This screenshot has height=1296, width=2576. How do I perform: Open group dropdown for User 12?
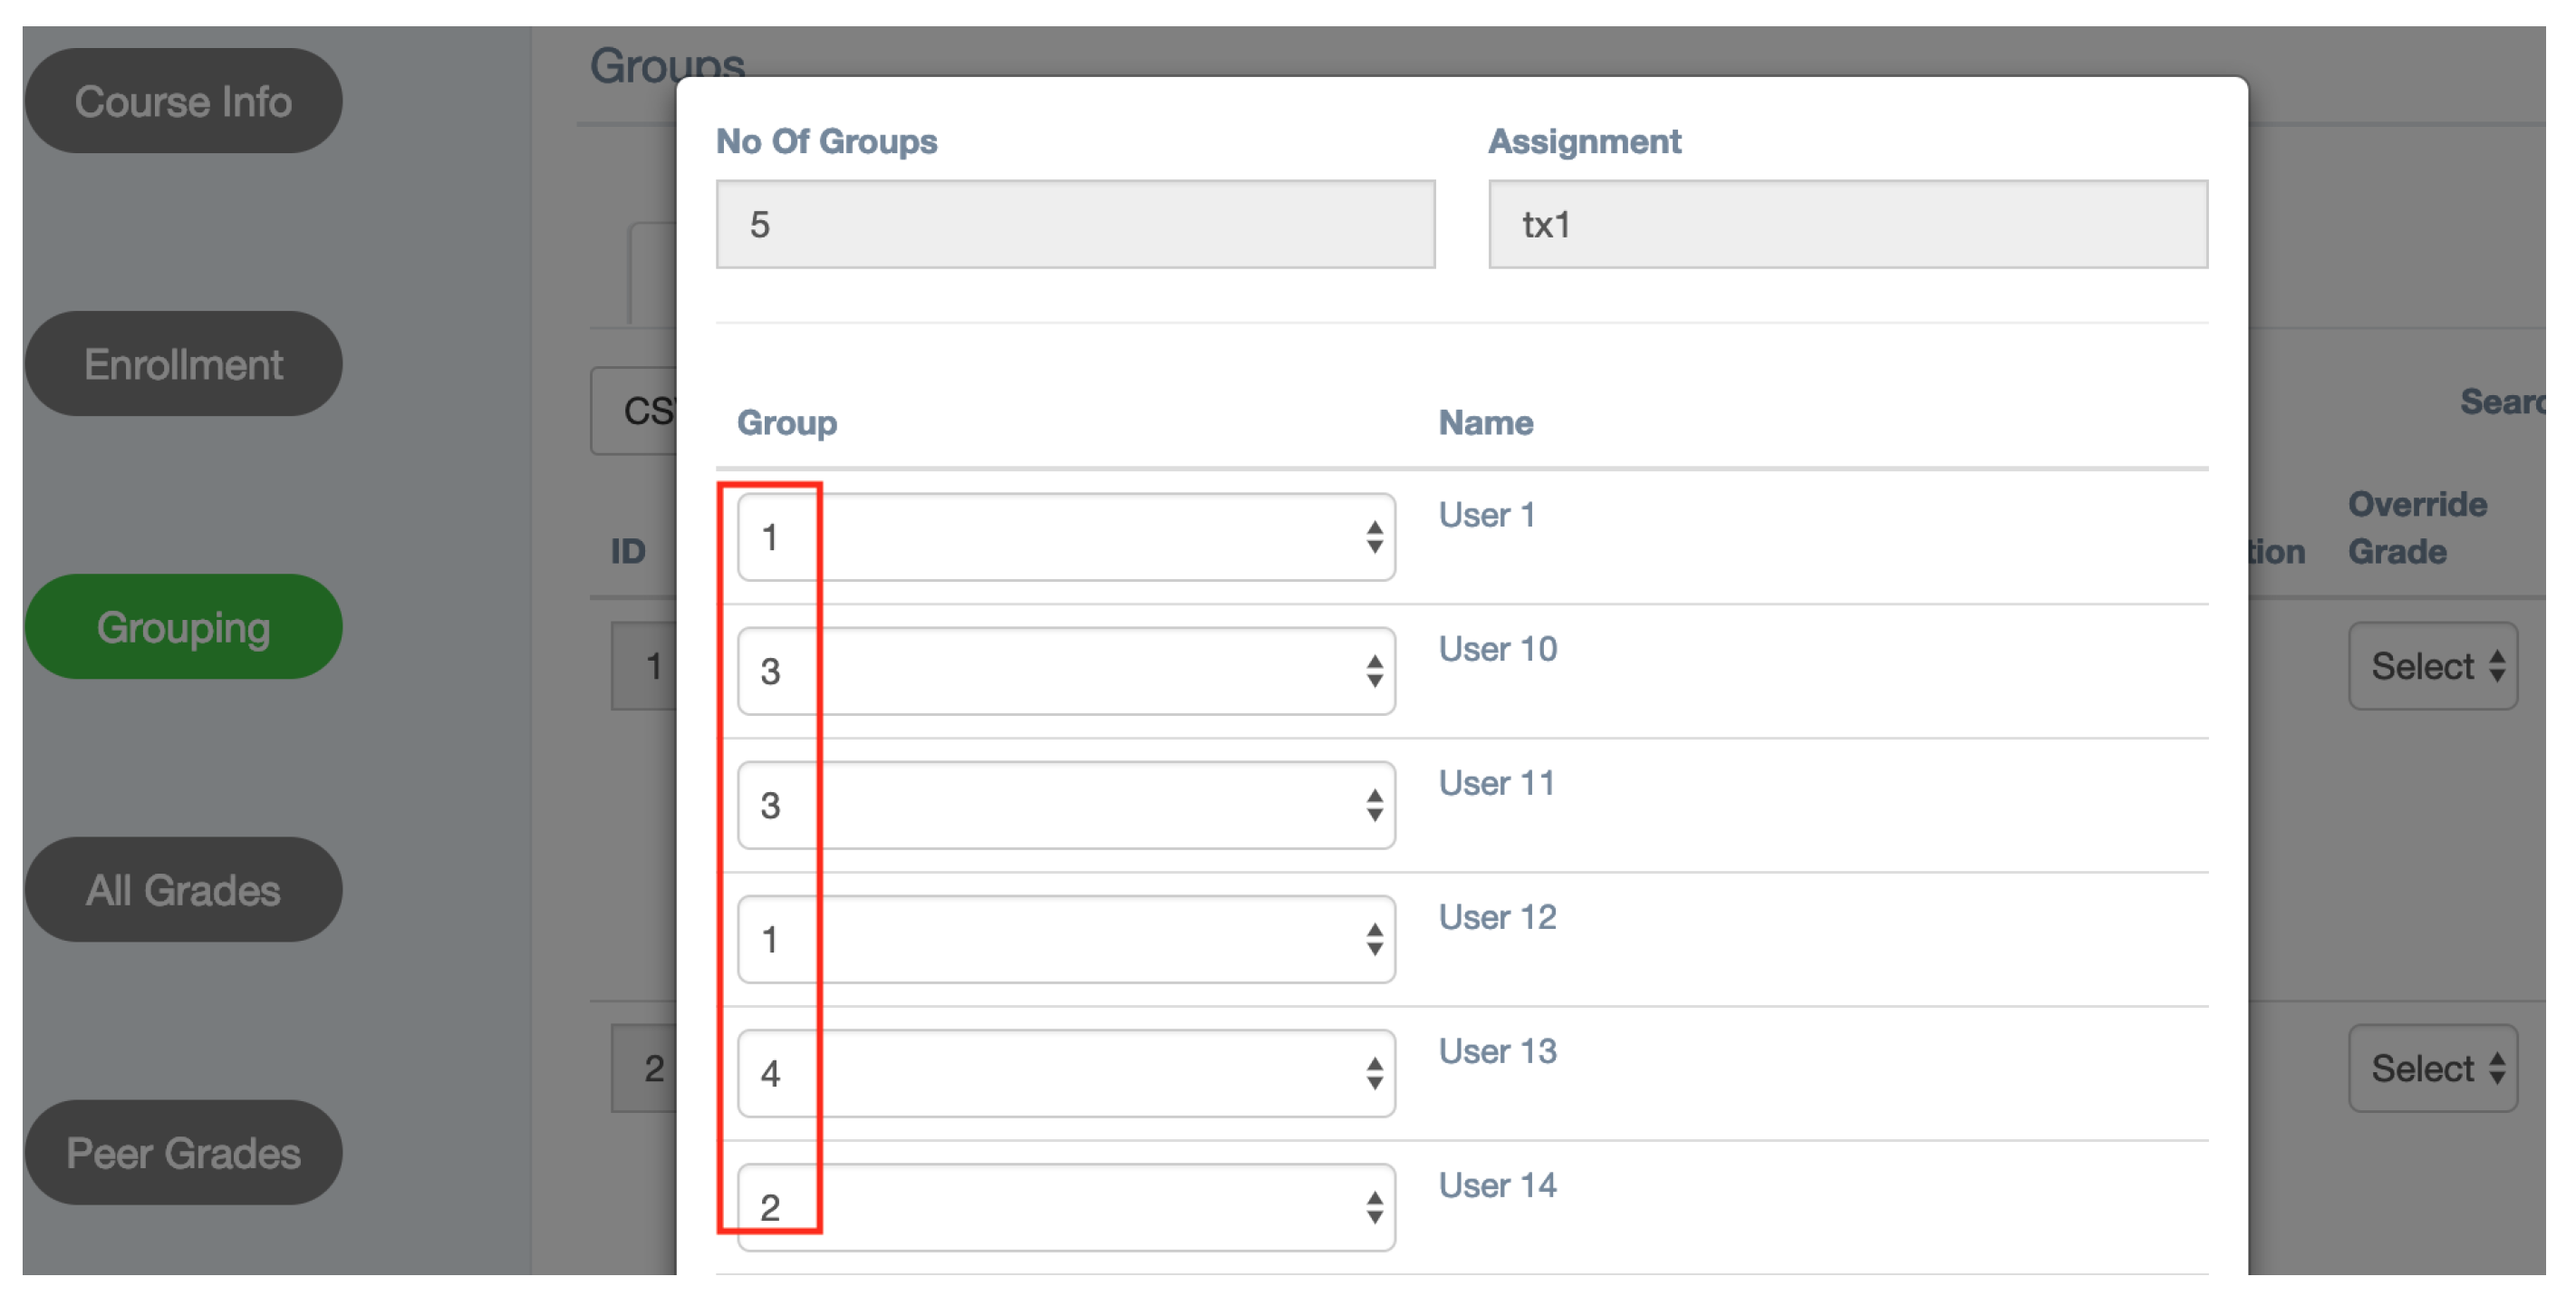pos(1066,939)
